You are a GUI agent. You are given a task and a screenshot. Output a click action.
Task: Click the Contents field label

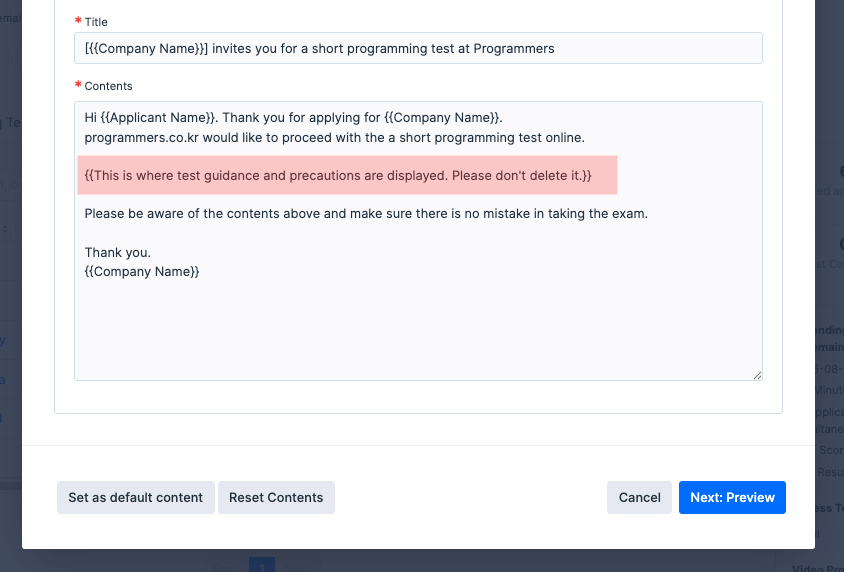pos(108,86)
